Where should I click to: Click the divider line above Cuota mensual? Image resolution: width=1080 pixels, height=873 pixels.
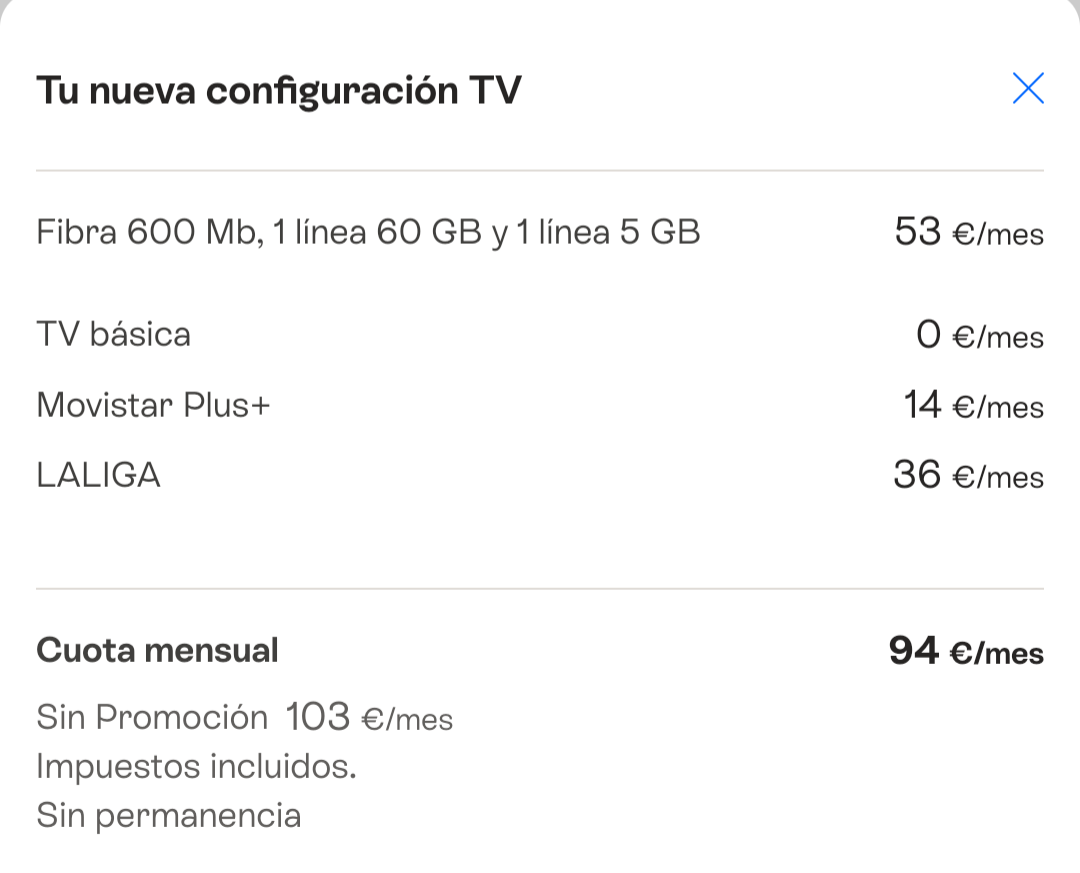(540, 589)
